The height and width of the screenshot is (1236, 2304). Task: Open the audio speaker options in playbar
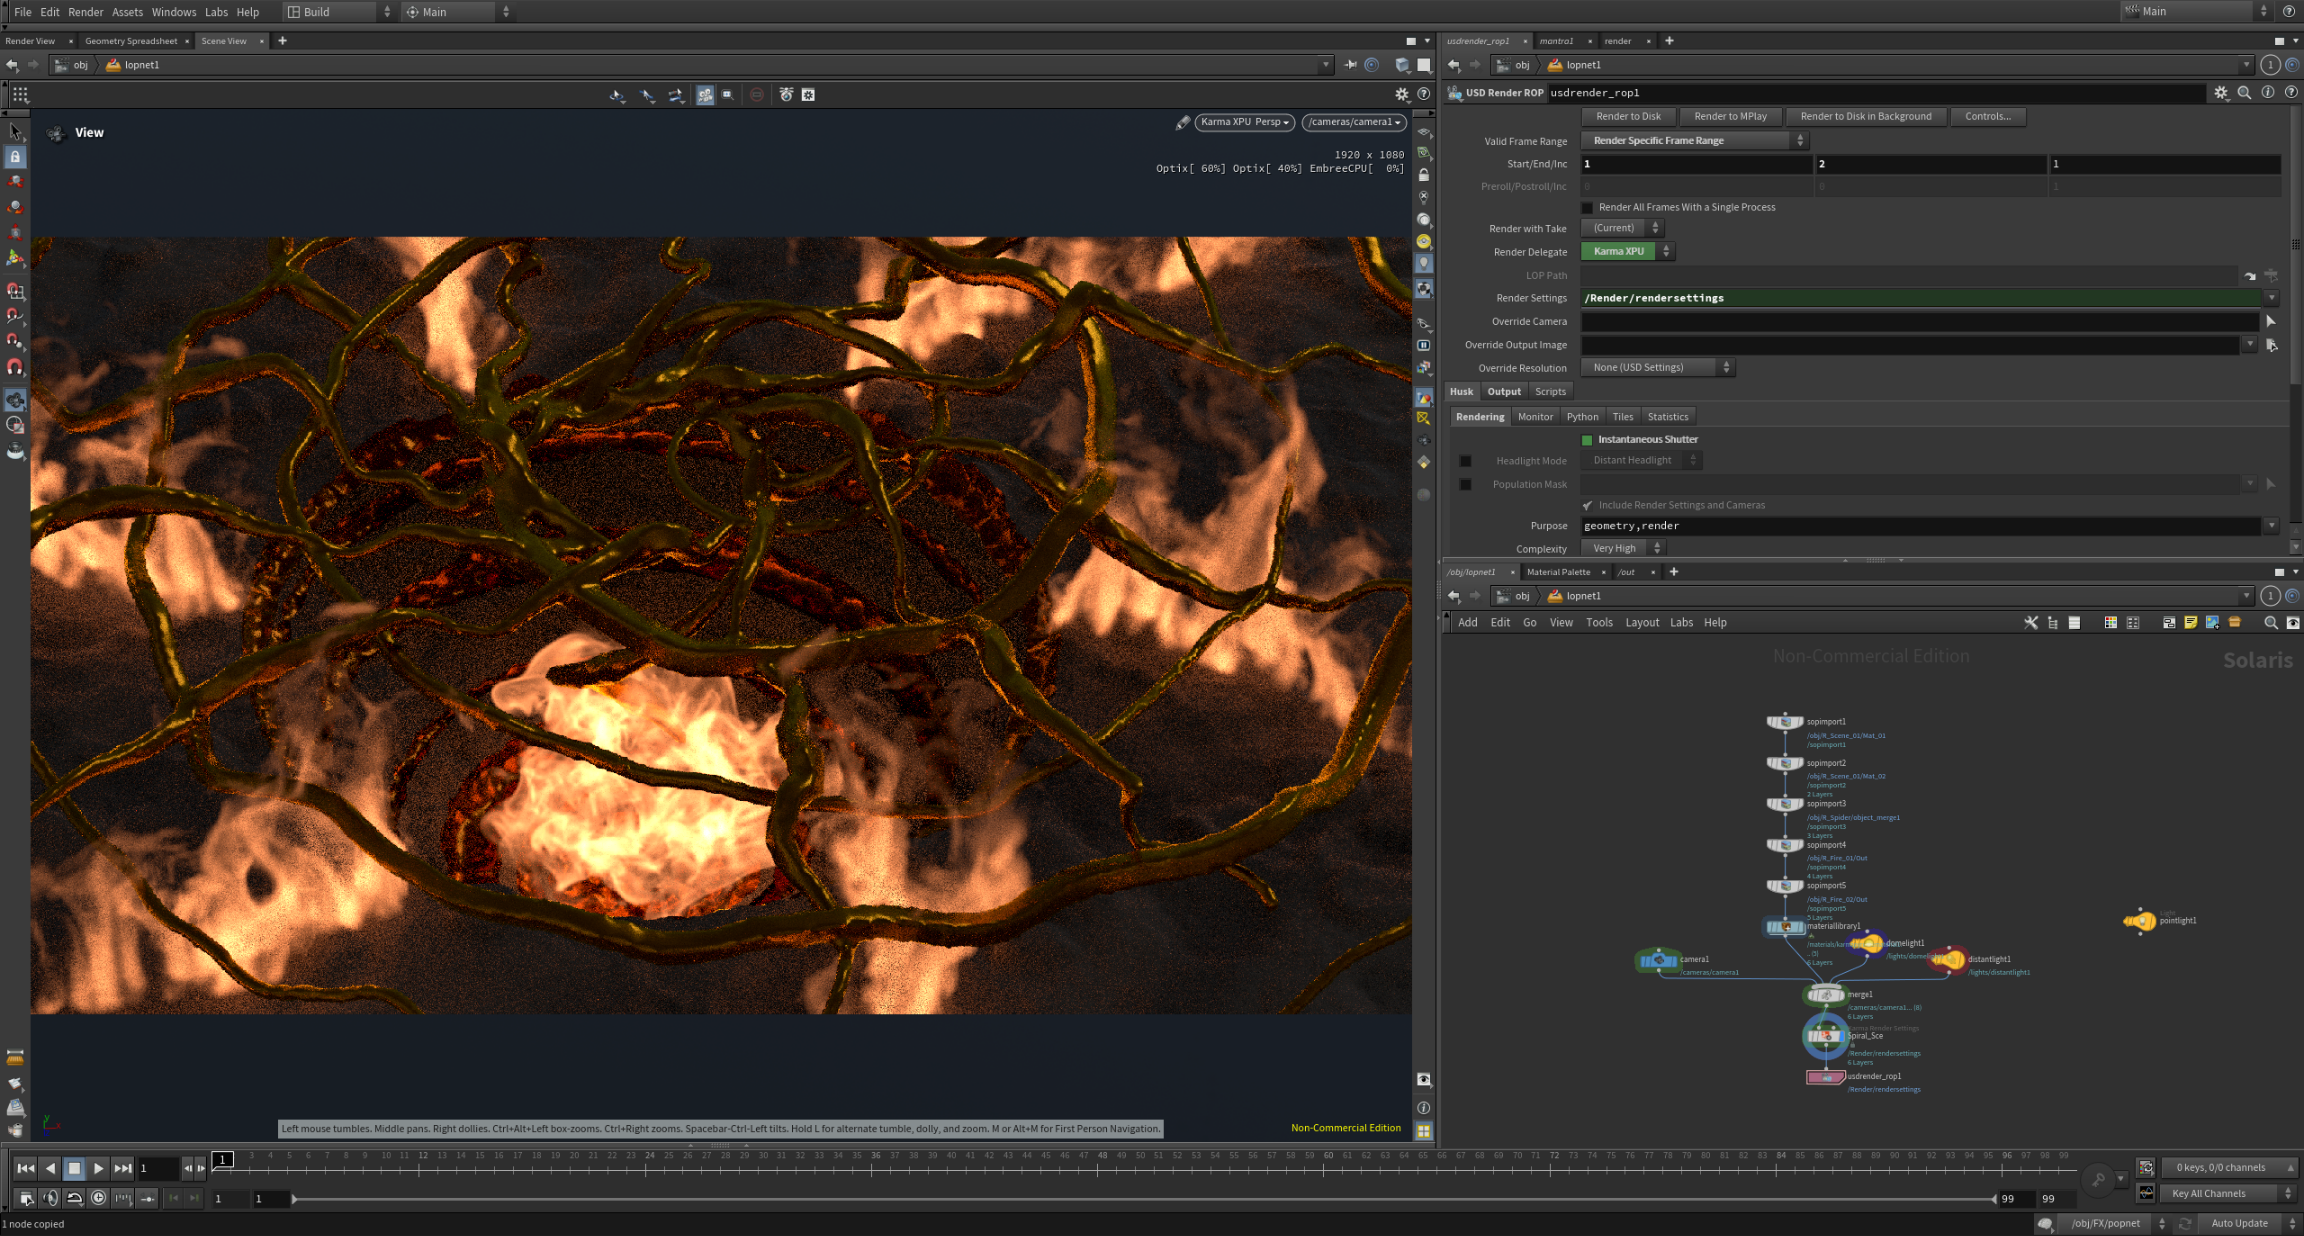pyautogui.click(x=51, y=1198)
